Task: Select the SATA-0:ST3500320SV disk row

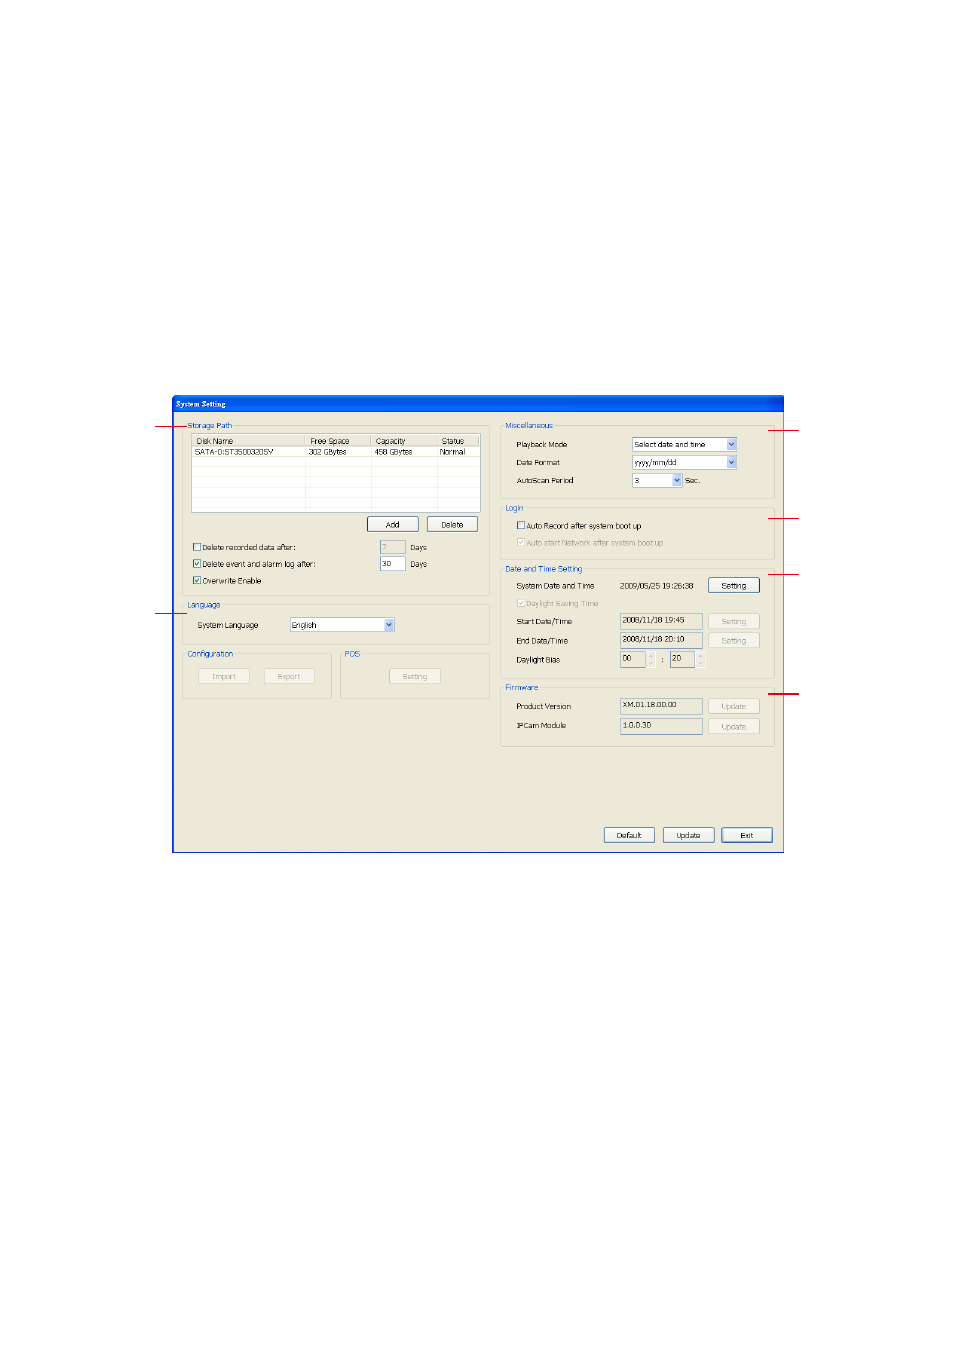Action: click(x=336, y=452)
